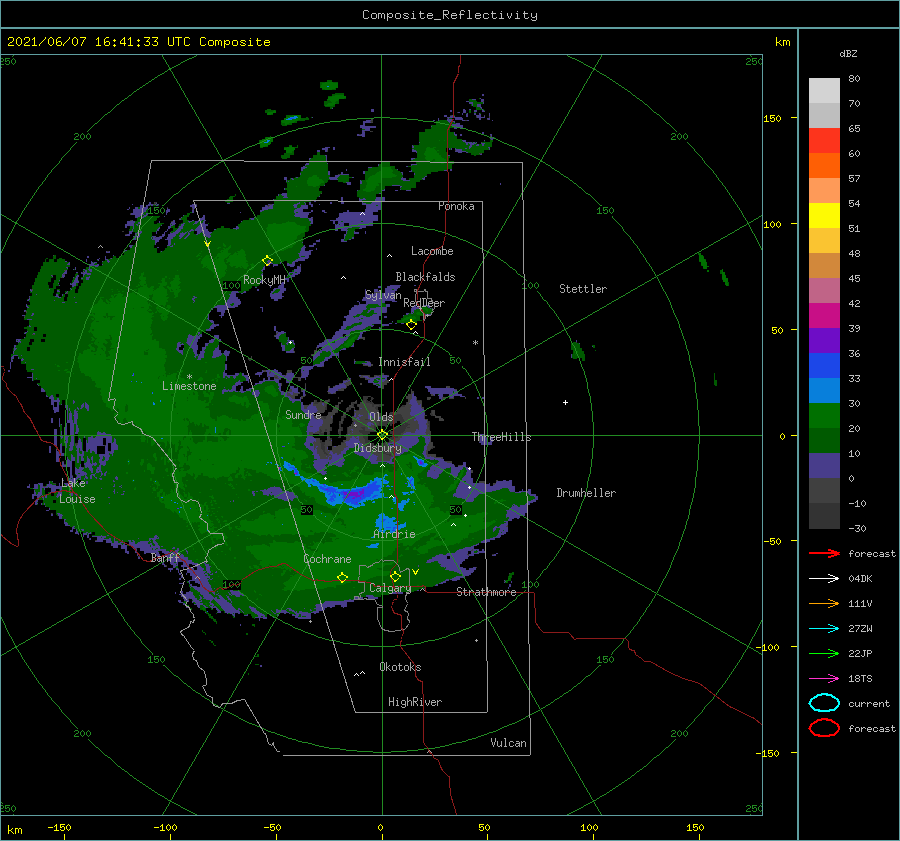Click the 18TS legend label
Viewport: 900px width, 841px height.
[x=860, y=679]
